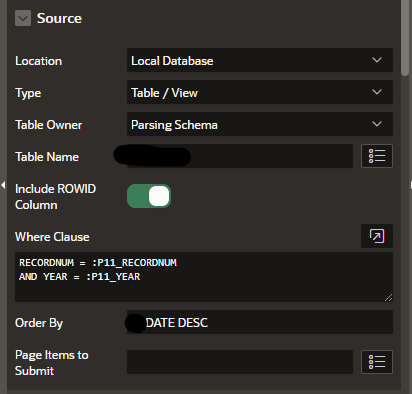The image size is (412, 394).
Task: Toggle the Include ROWID Column switch
Action: coord(149,196)
